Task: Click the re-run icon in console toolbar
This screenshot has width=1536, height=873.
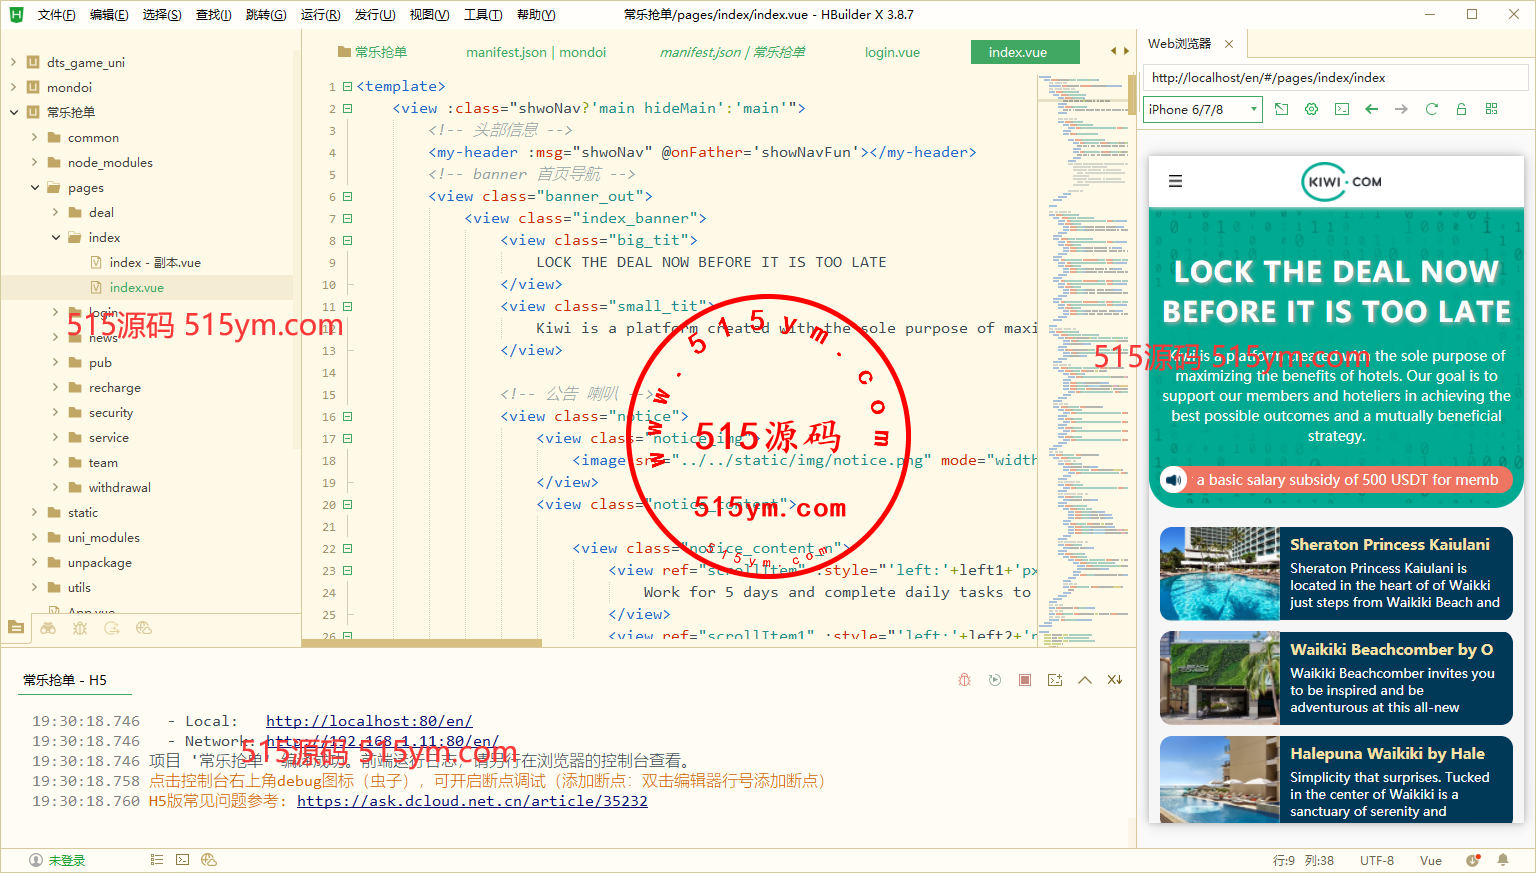Action: point(994,680)
